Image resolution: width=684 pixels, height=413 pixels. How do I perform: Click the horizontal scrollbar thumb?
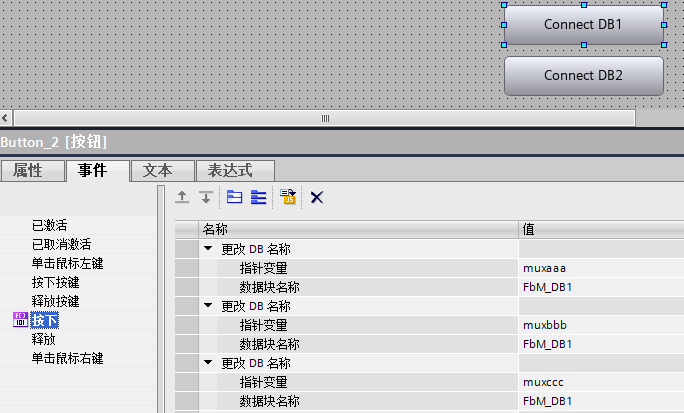point(324,118)
